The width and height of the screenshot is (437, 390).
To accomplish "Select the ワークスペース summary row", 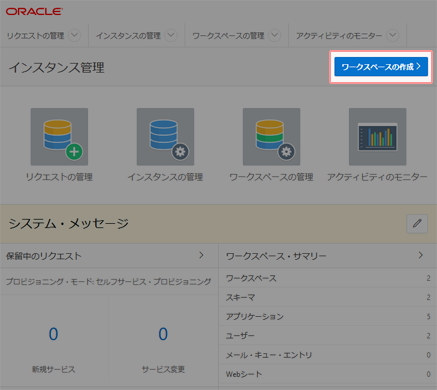I will click(x=328, y=278).
